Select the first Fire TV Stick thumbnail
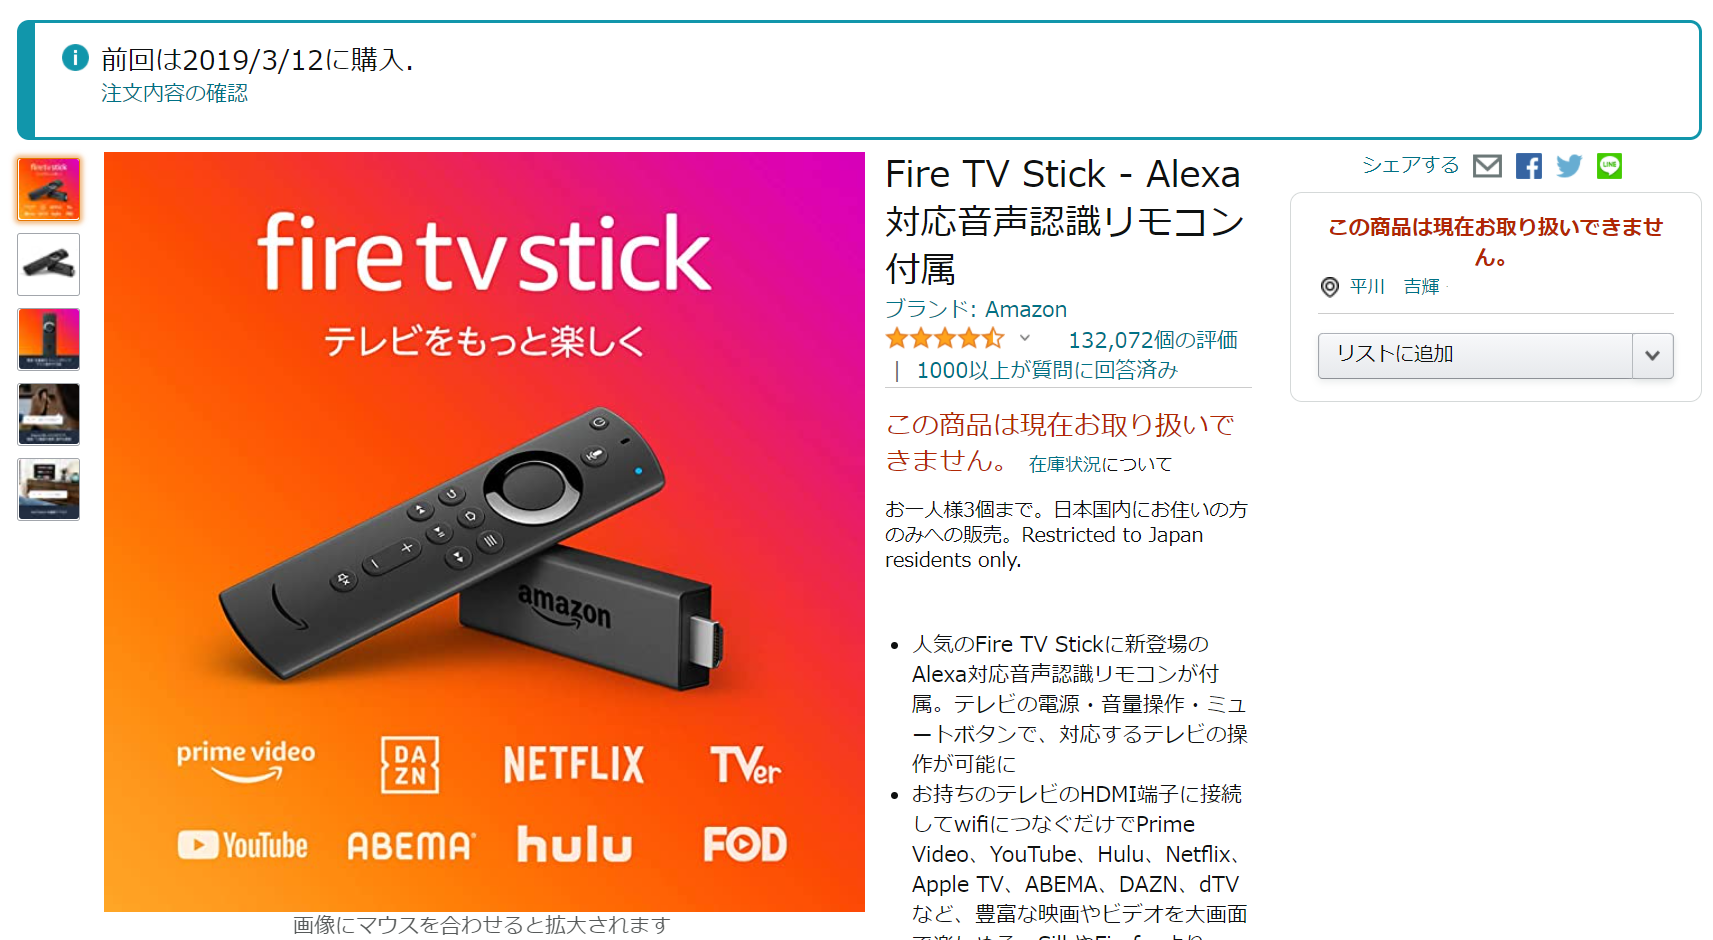 (x=48, y=189)
